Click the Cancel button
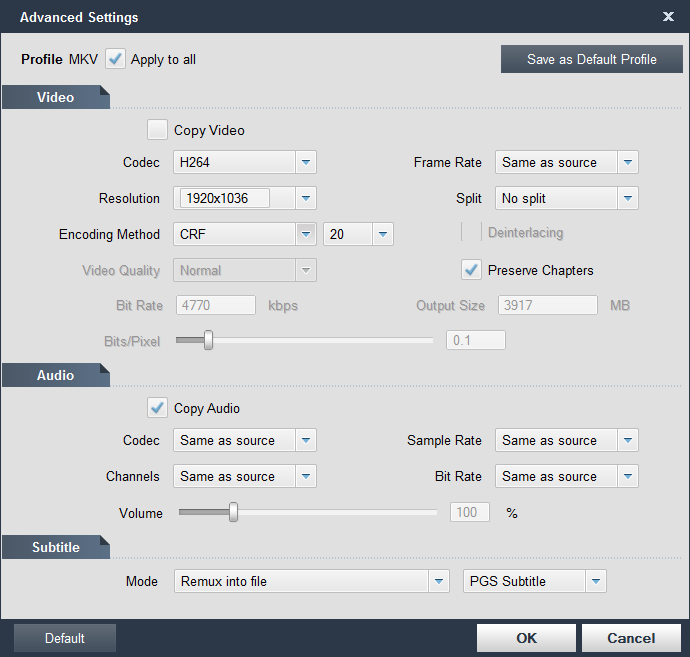Image resolution: width=690 pixels, height=657 pixels. click(631, 638)
